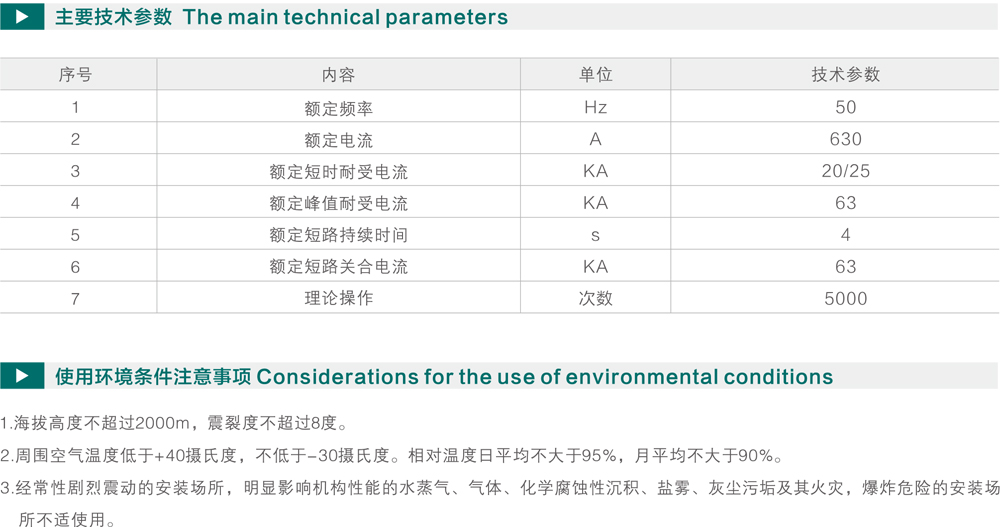1000x530 pixels.
Task: Click the 单位 column header
Action: [x=595, y=75]
